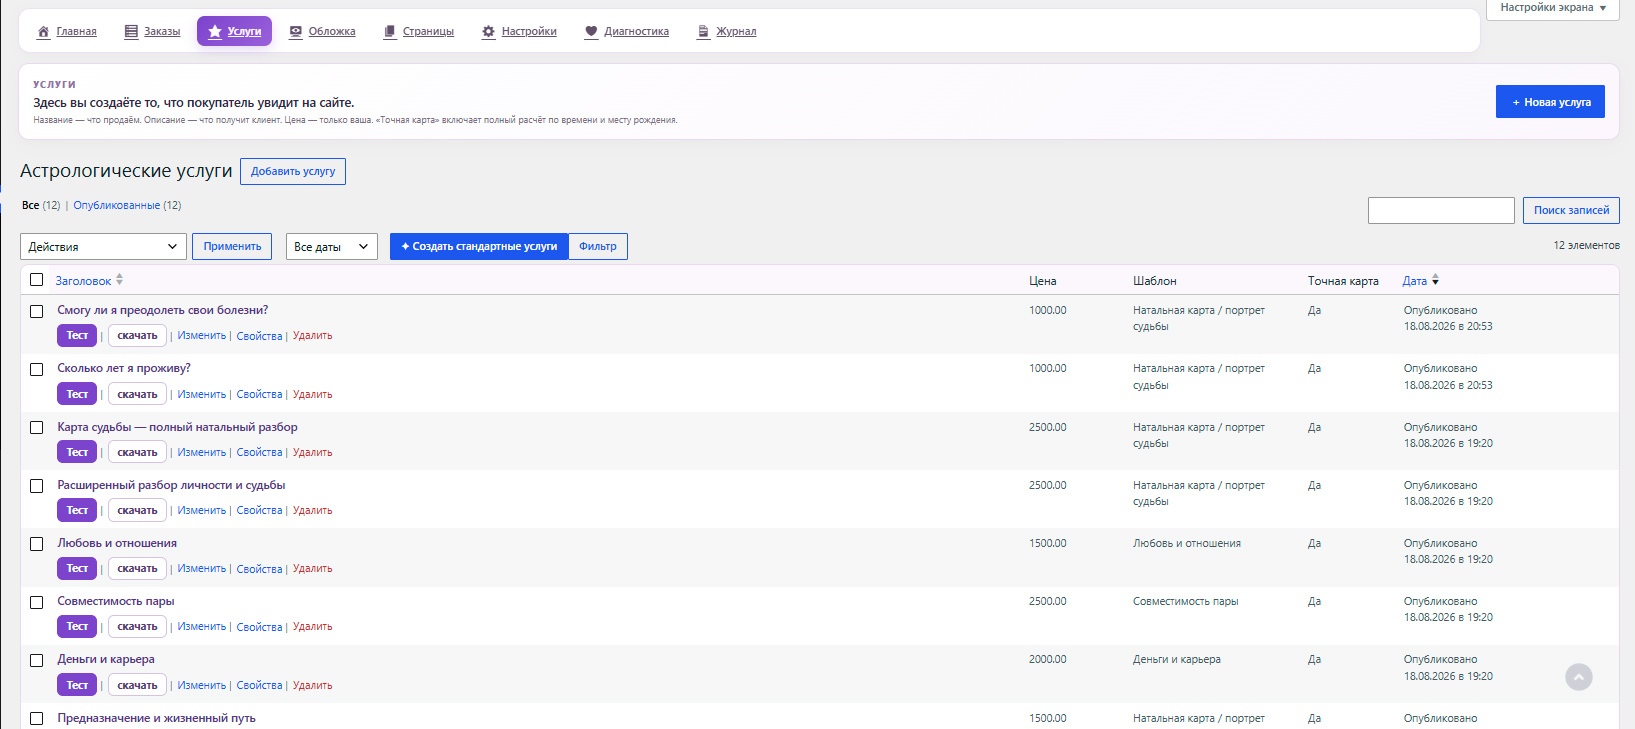Open the Диагностика section
The height and width of the screenshot is (729, 1635).
[636, 32]
